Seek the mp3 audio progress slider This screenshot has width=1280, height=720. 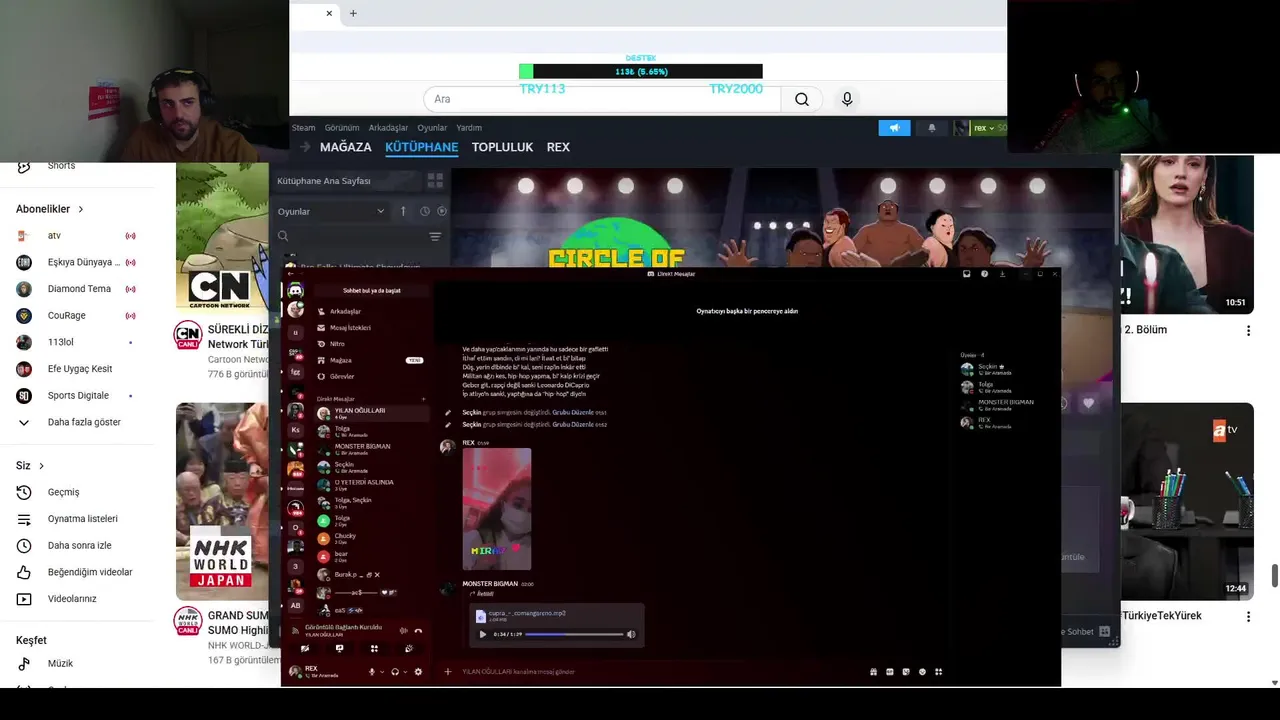pyautogui.click(x=574, y=634)
